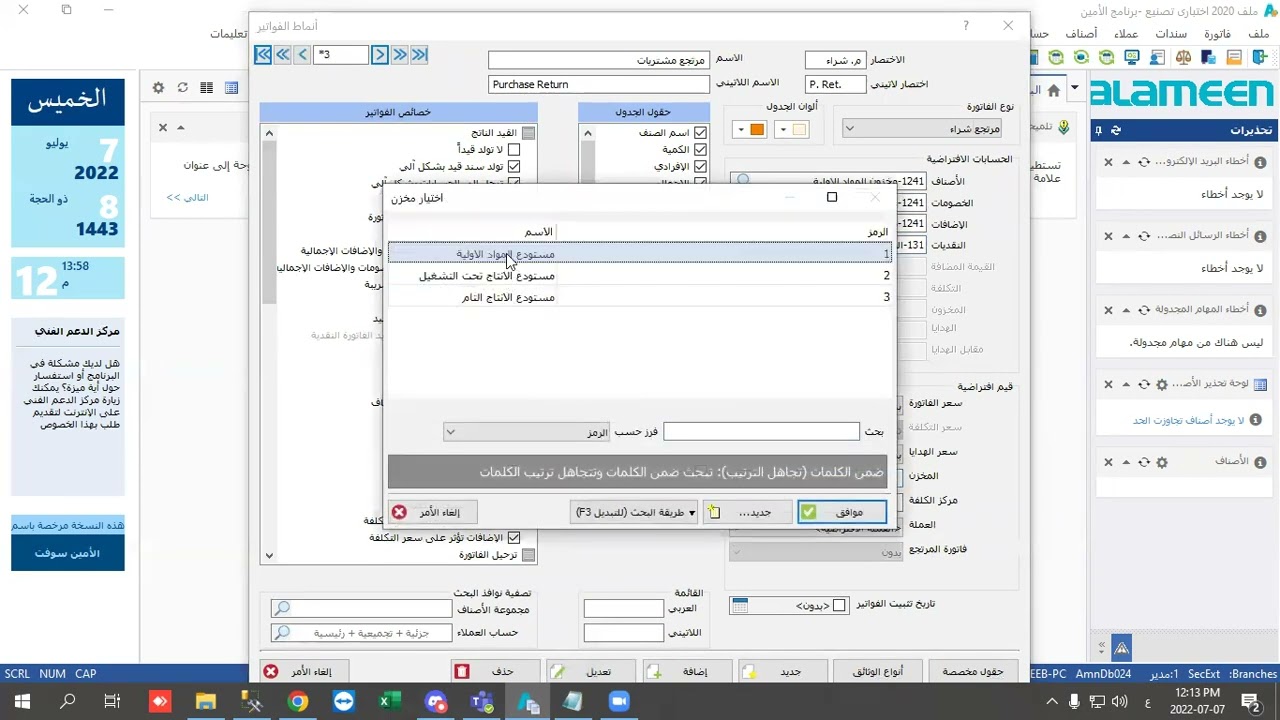Click the settings gear in the left toolbar

(158, 88)
